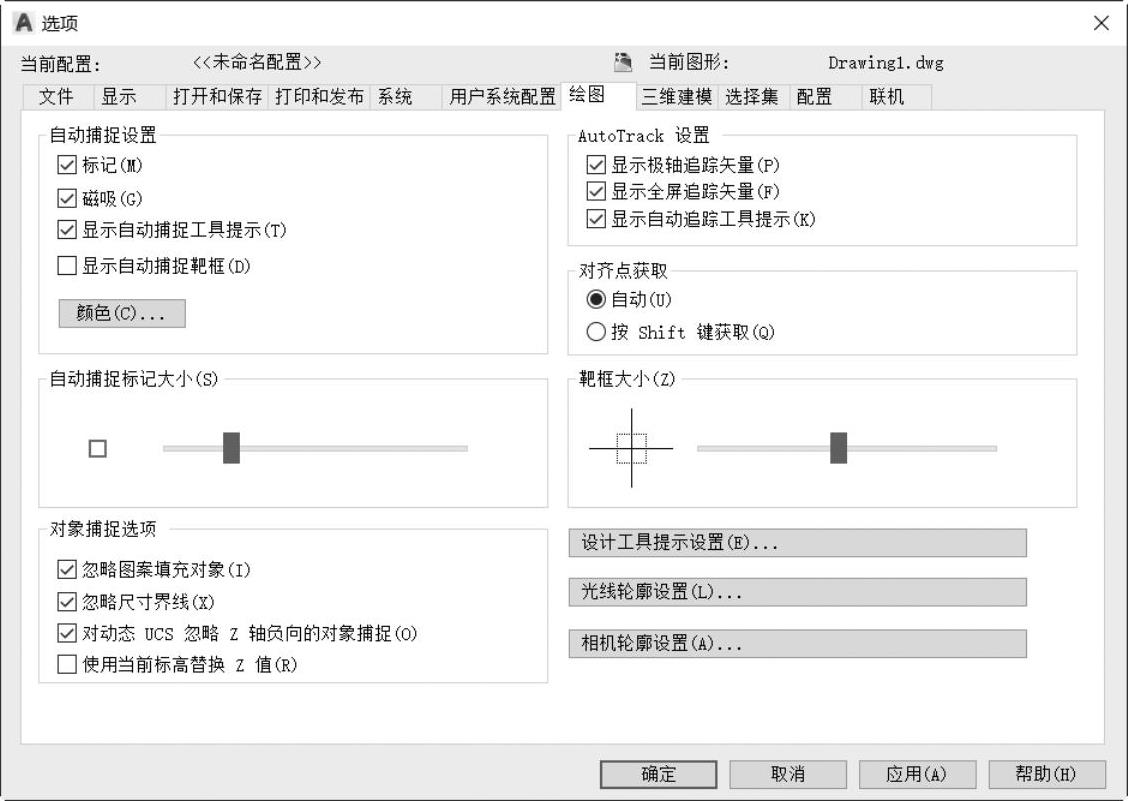Screen dimensions: 1128x801
Task: Click the <<未命名配置>> profile name
Action: (257, 63)
